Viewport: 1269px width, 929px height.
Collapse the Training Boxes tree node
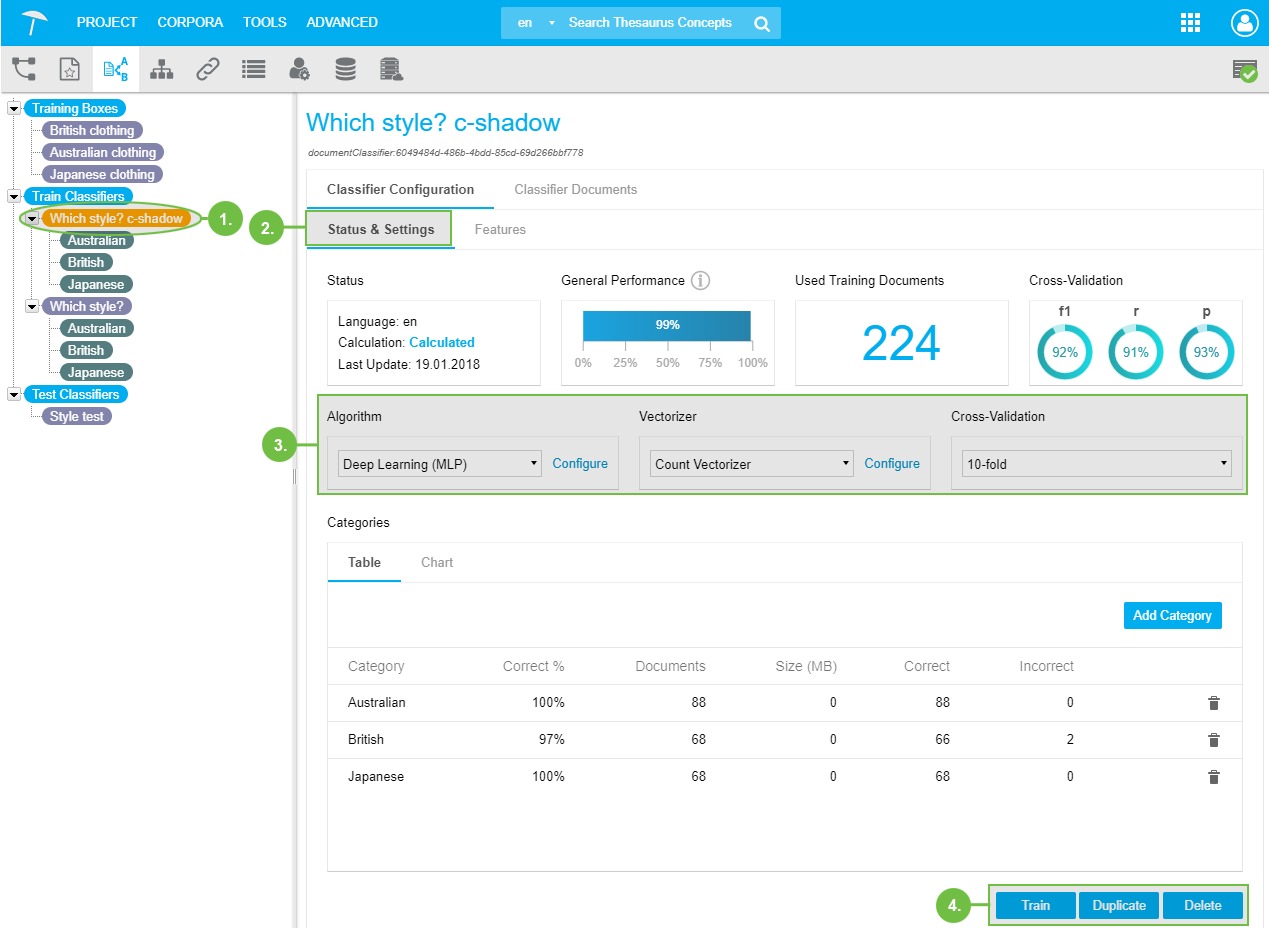click(15, 108)
